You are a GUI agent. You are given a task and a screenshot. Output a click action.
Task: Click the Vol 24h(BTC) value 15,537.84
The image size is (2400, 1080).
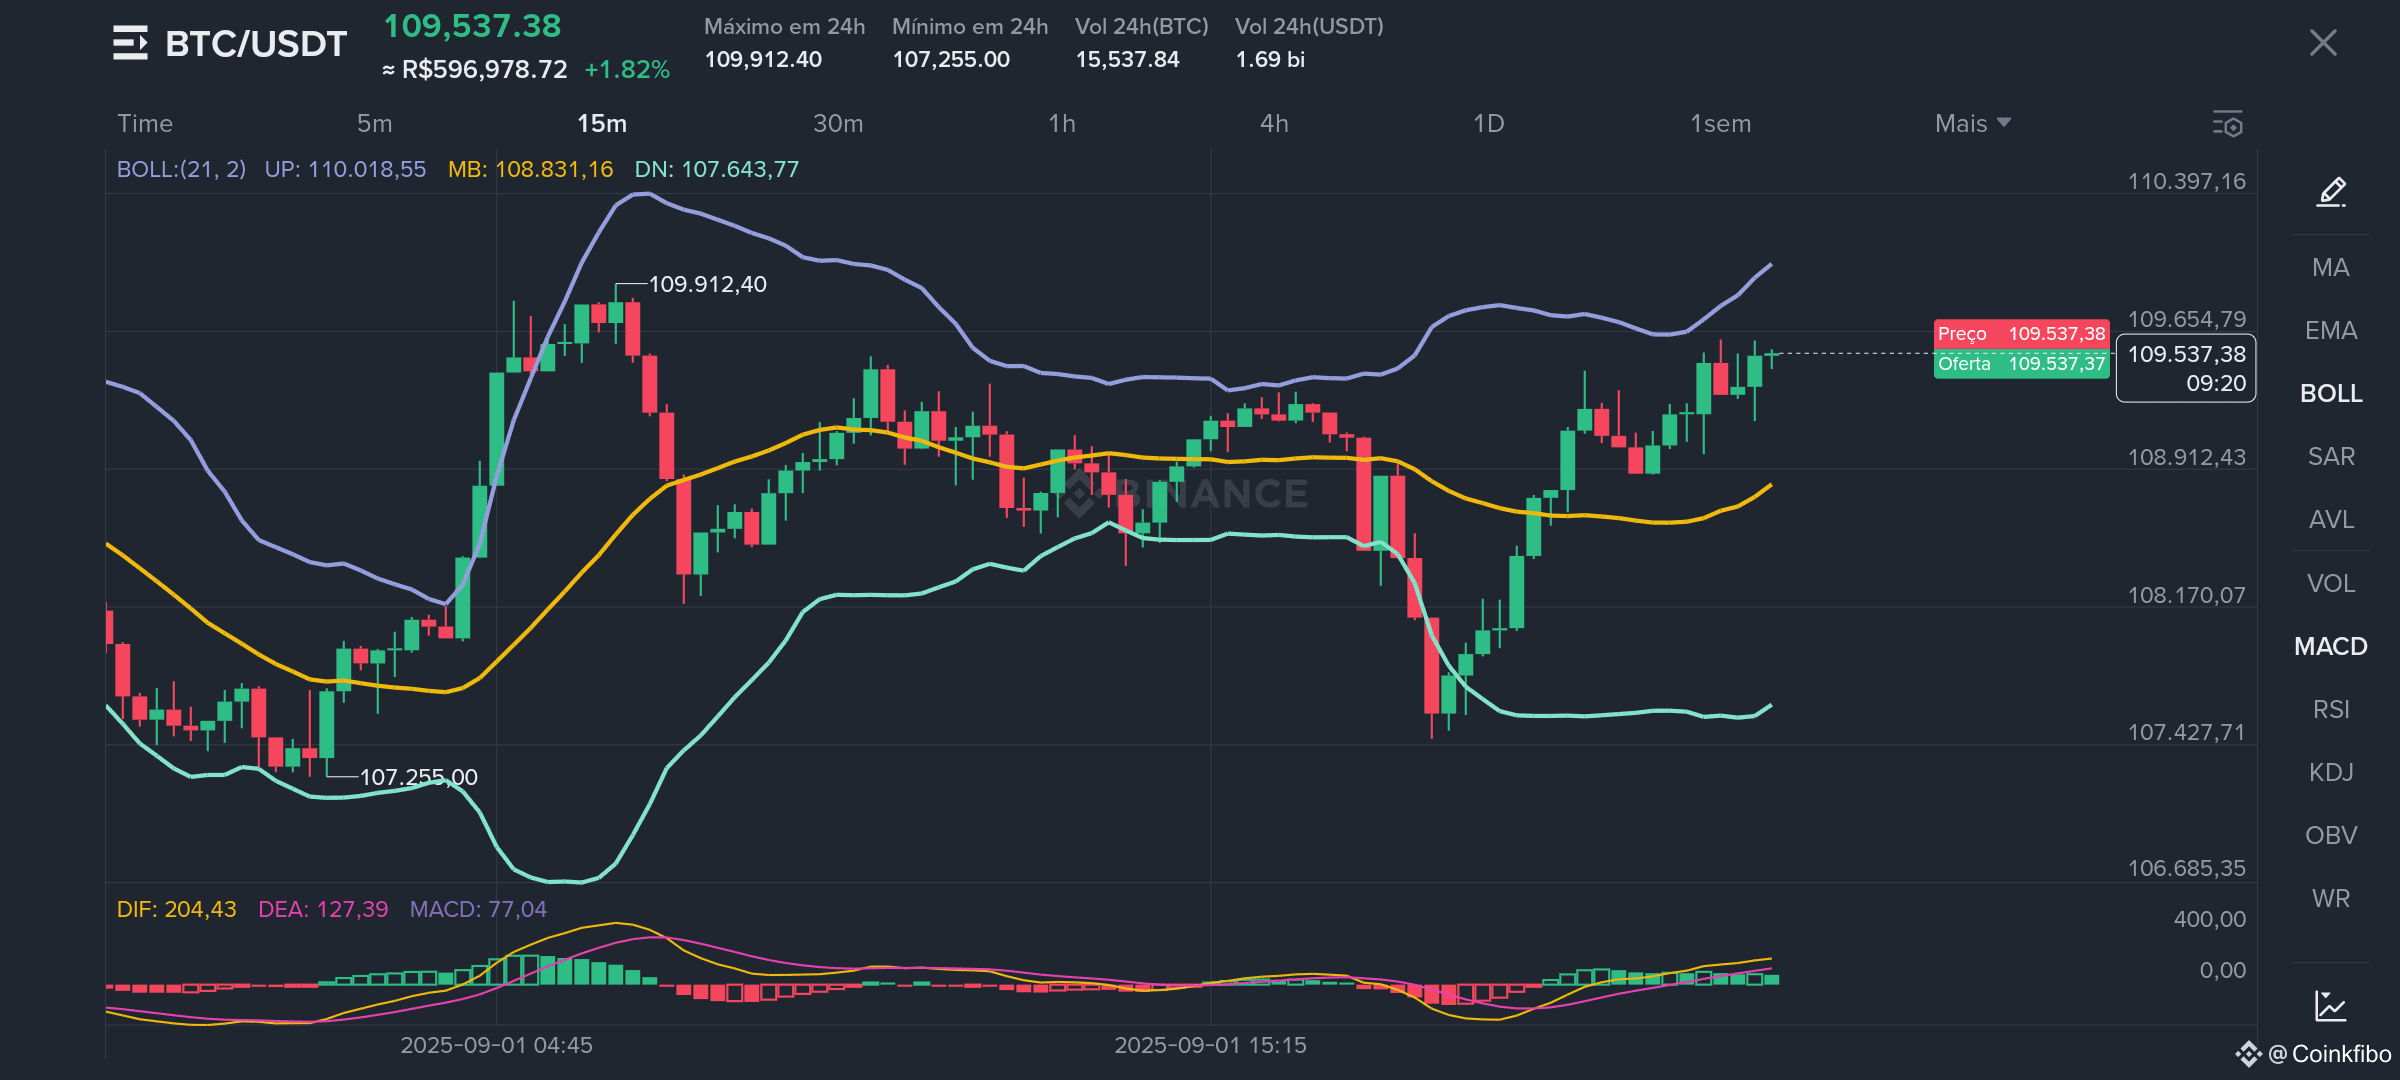click(x=1127, y=59)
